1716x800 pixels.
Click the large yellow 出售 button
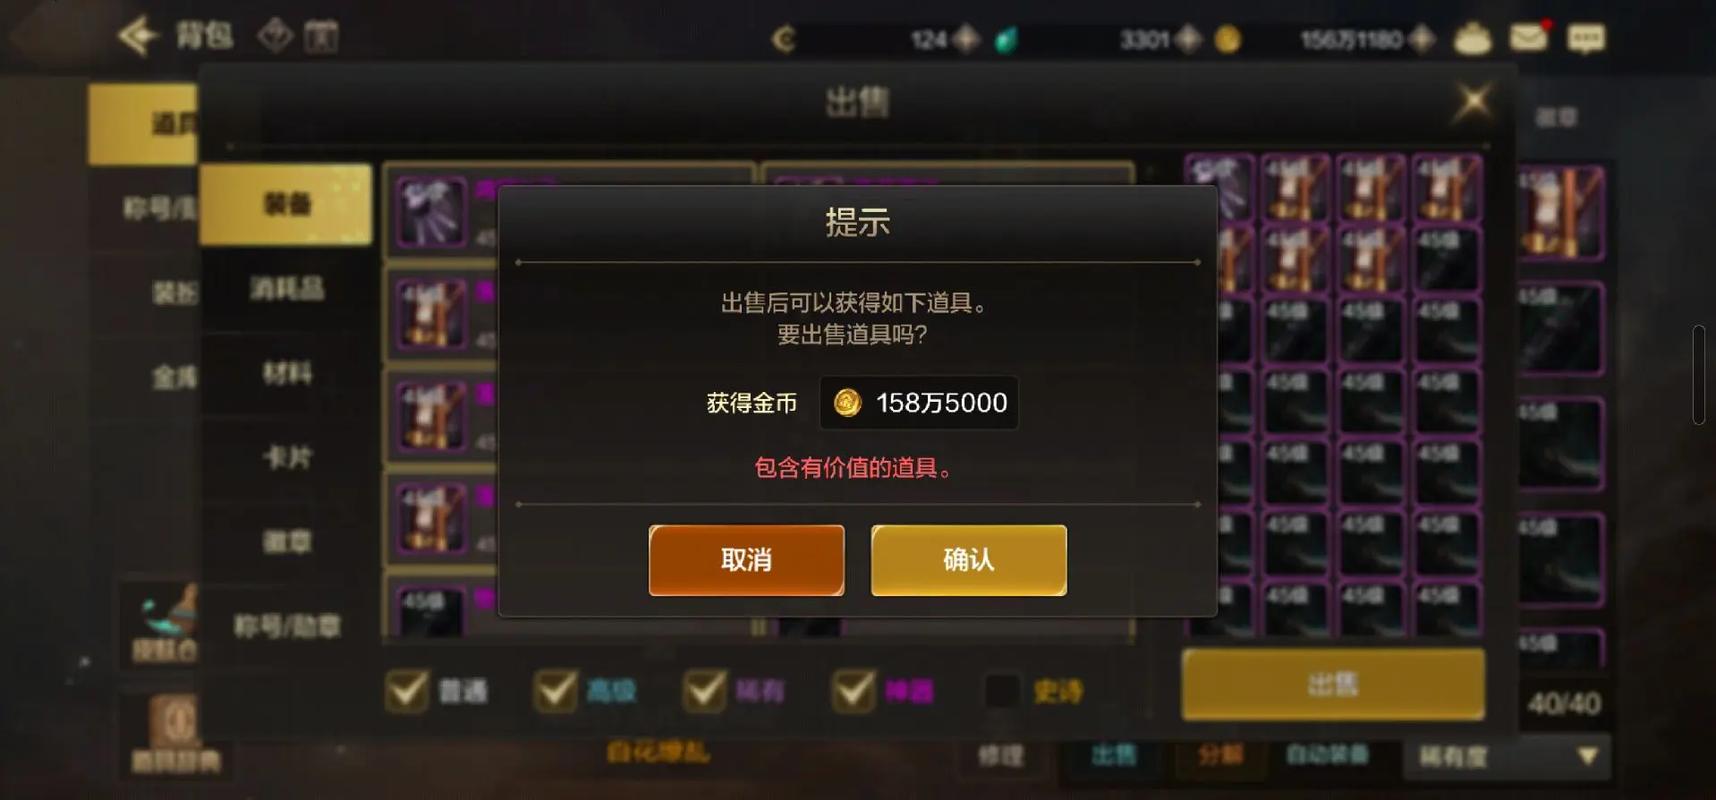click(x=1333, y=684)
